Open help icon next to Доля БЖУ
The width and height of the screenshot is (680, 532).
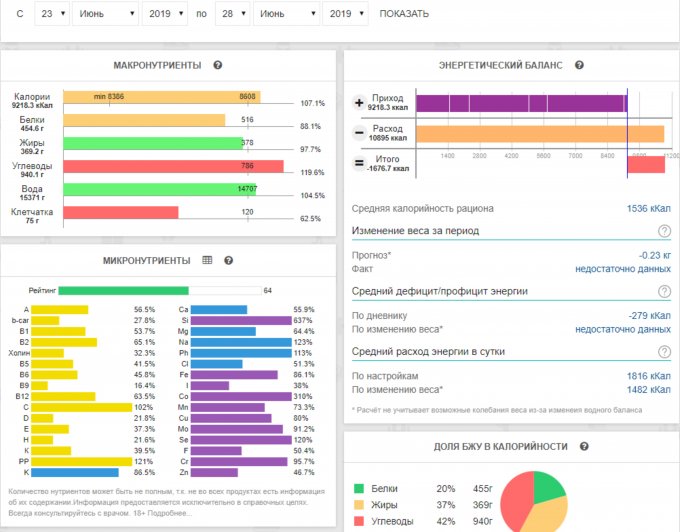[x=584, y=446]
